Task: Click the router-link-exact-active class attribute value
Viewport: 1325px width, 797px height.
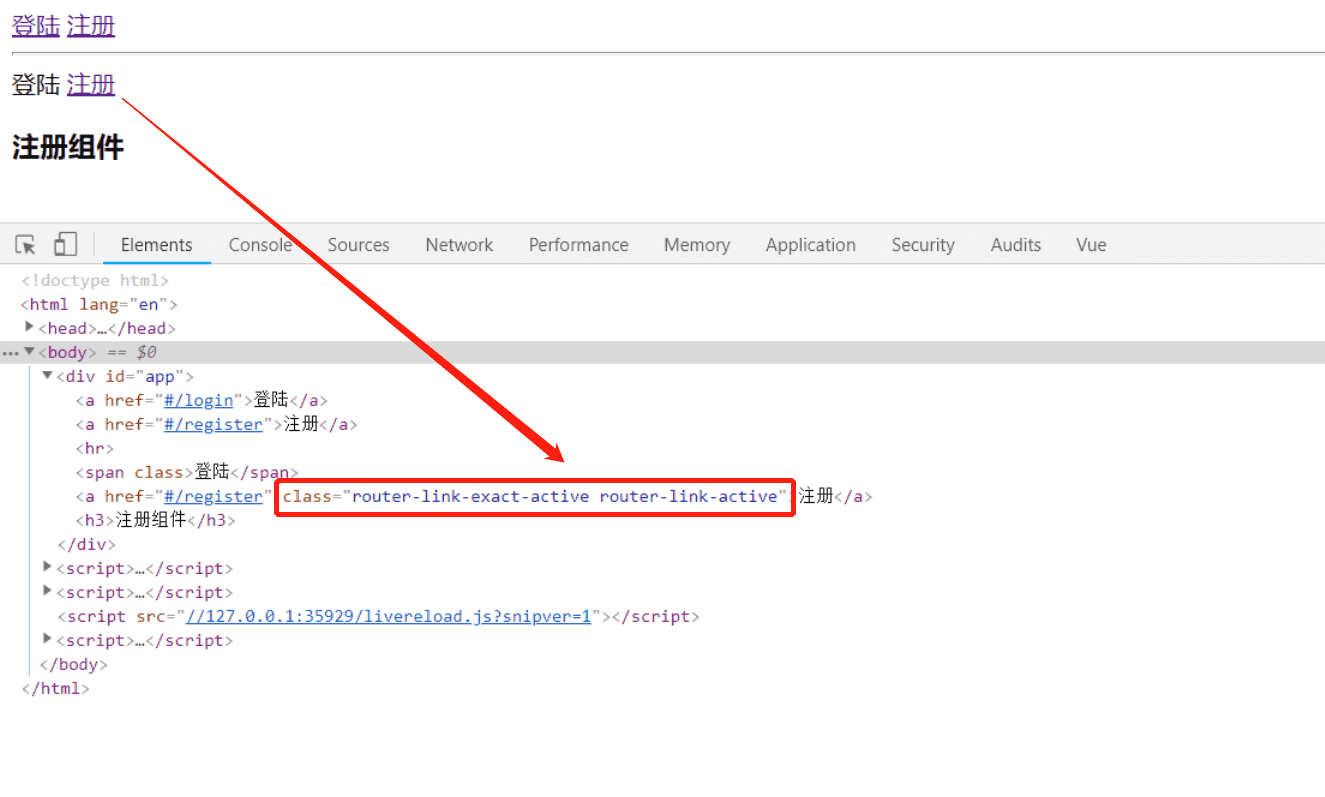Action: (565, 496)
